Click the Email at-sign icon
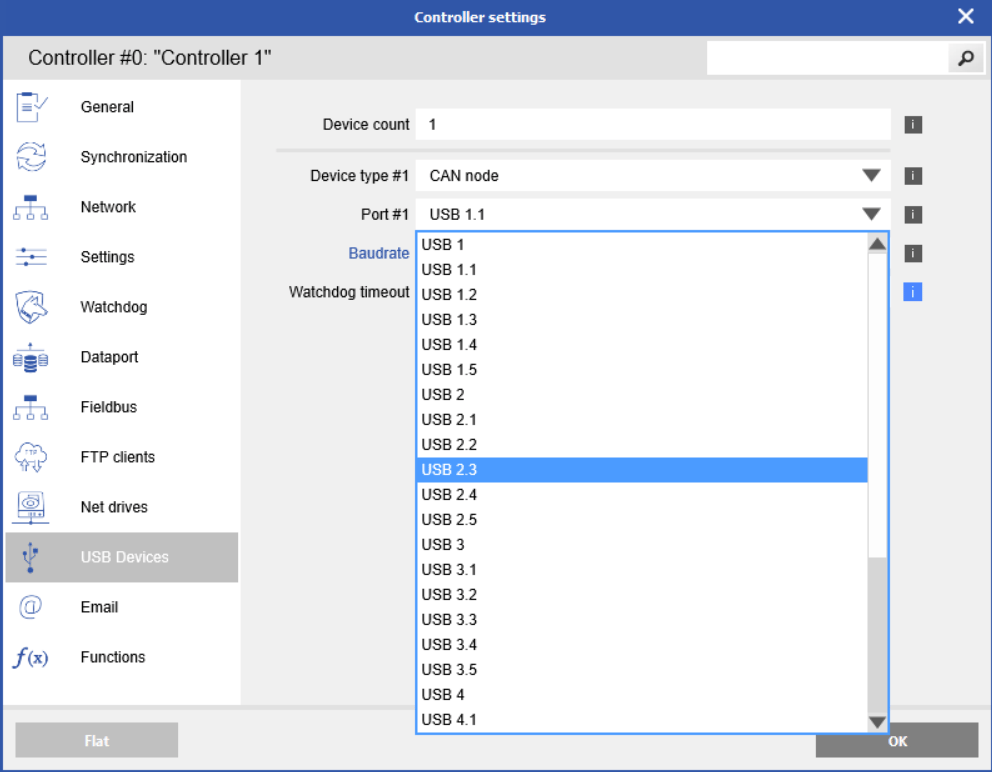The height and width of the screenshot is (772, 992). pyautogui.click(x=31, y=607)
